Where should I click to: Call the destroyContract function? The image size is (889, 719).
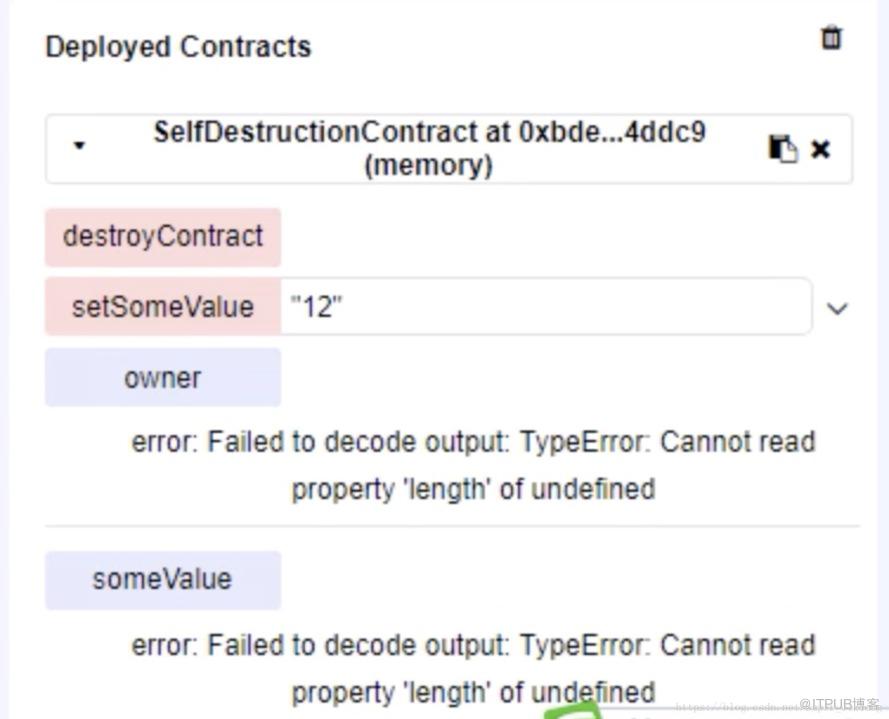coord(163,237)
